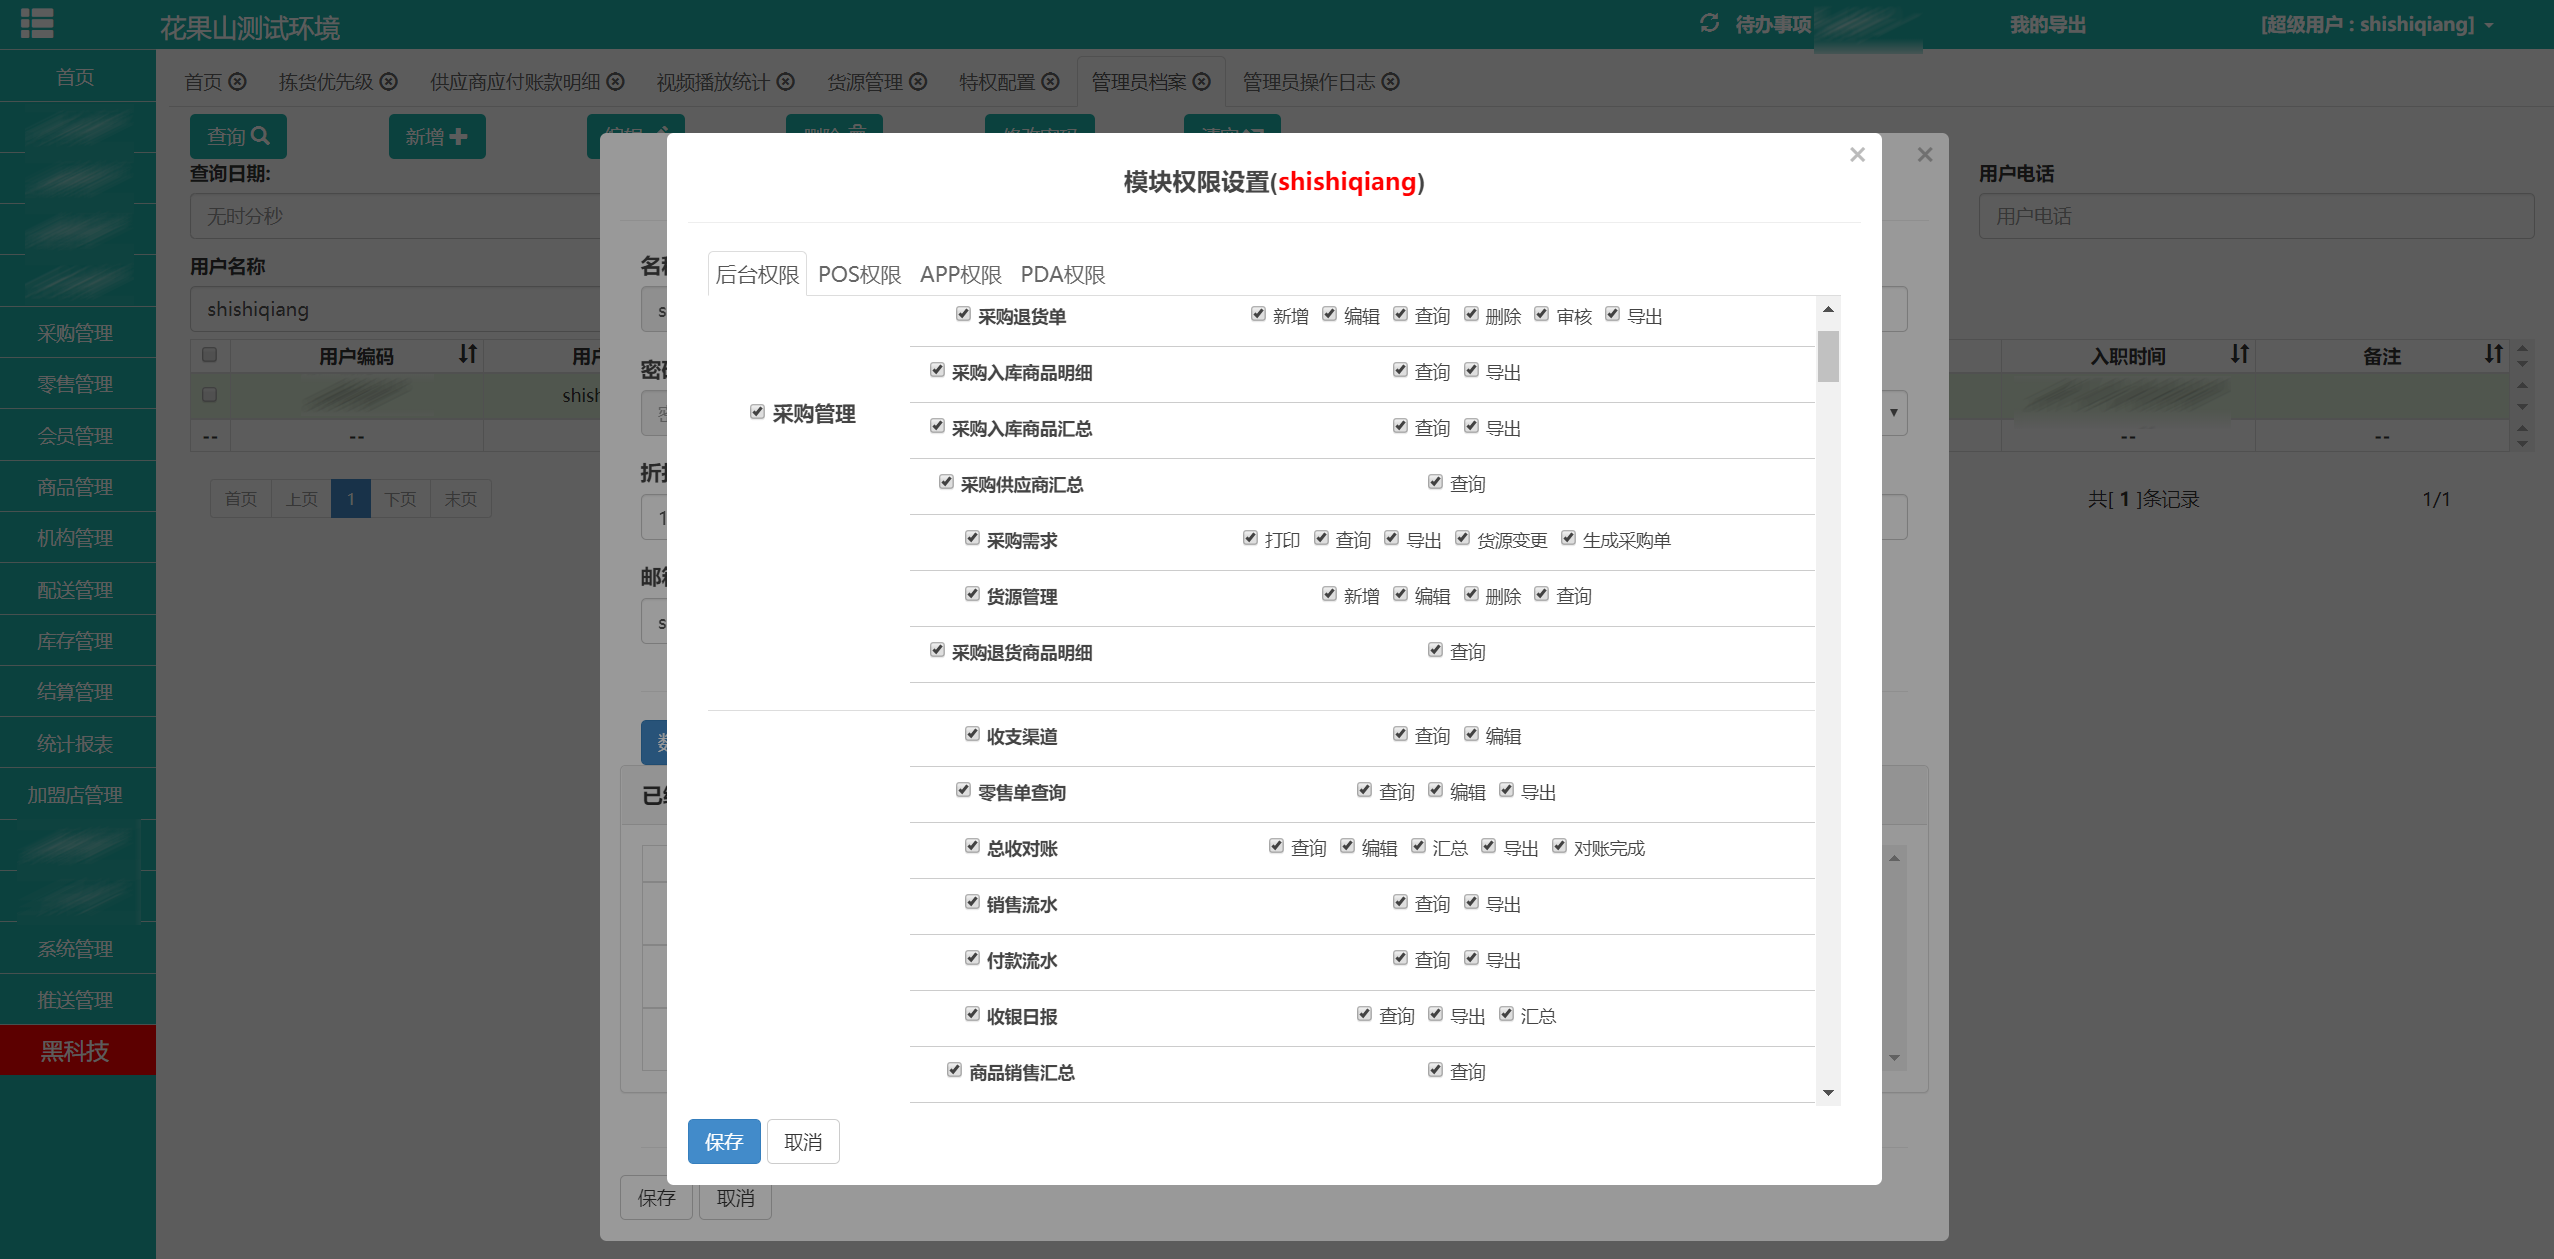The image size is (2554, 1259).
Task: Expand 加盟店管理 sidebar menu
Action: tap(76, 795)
